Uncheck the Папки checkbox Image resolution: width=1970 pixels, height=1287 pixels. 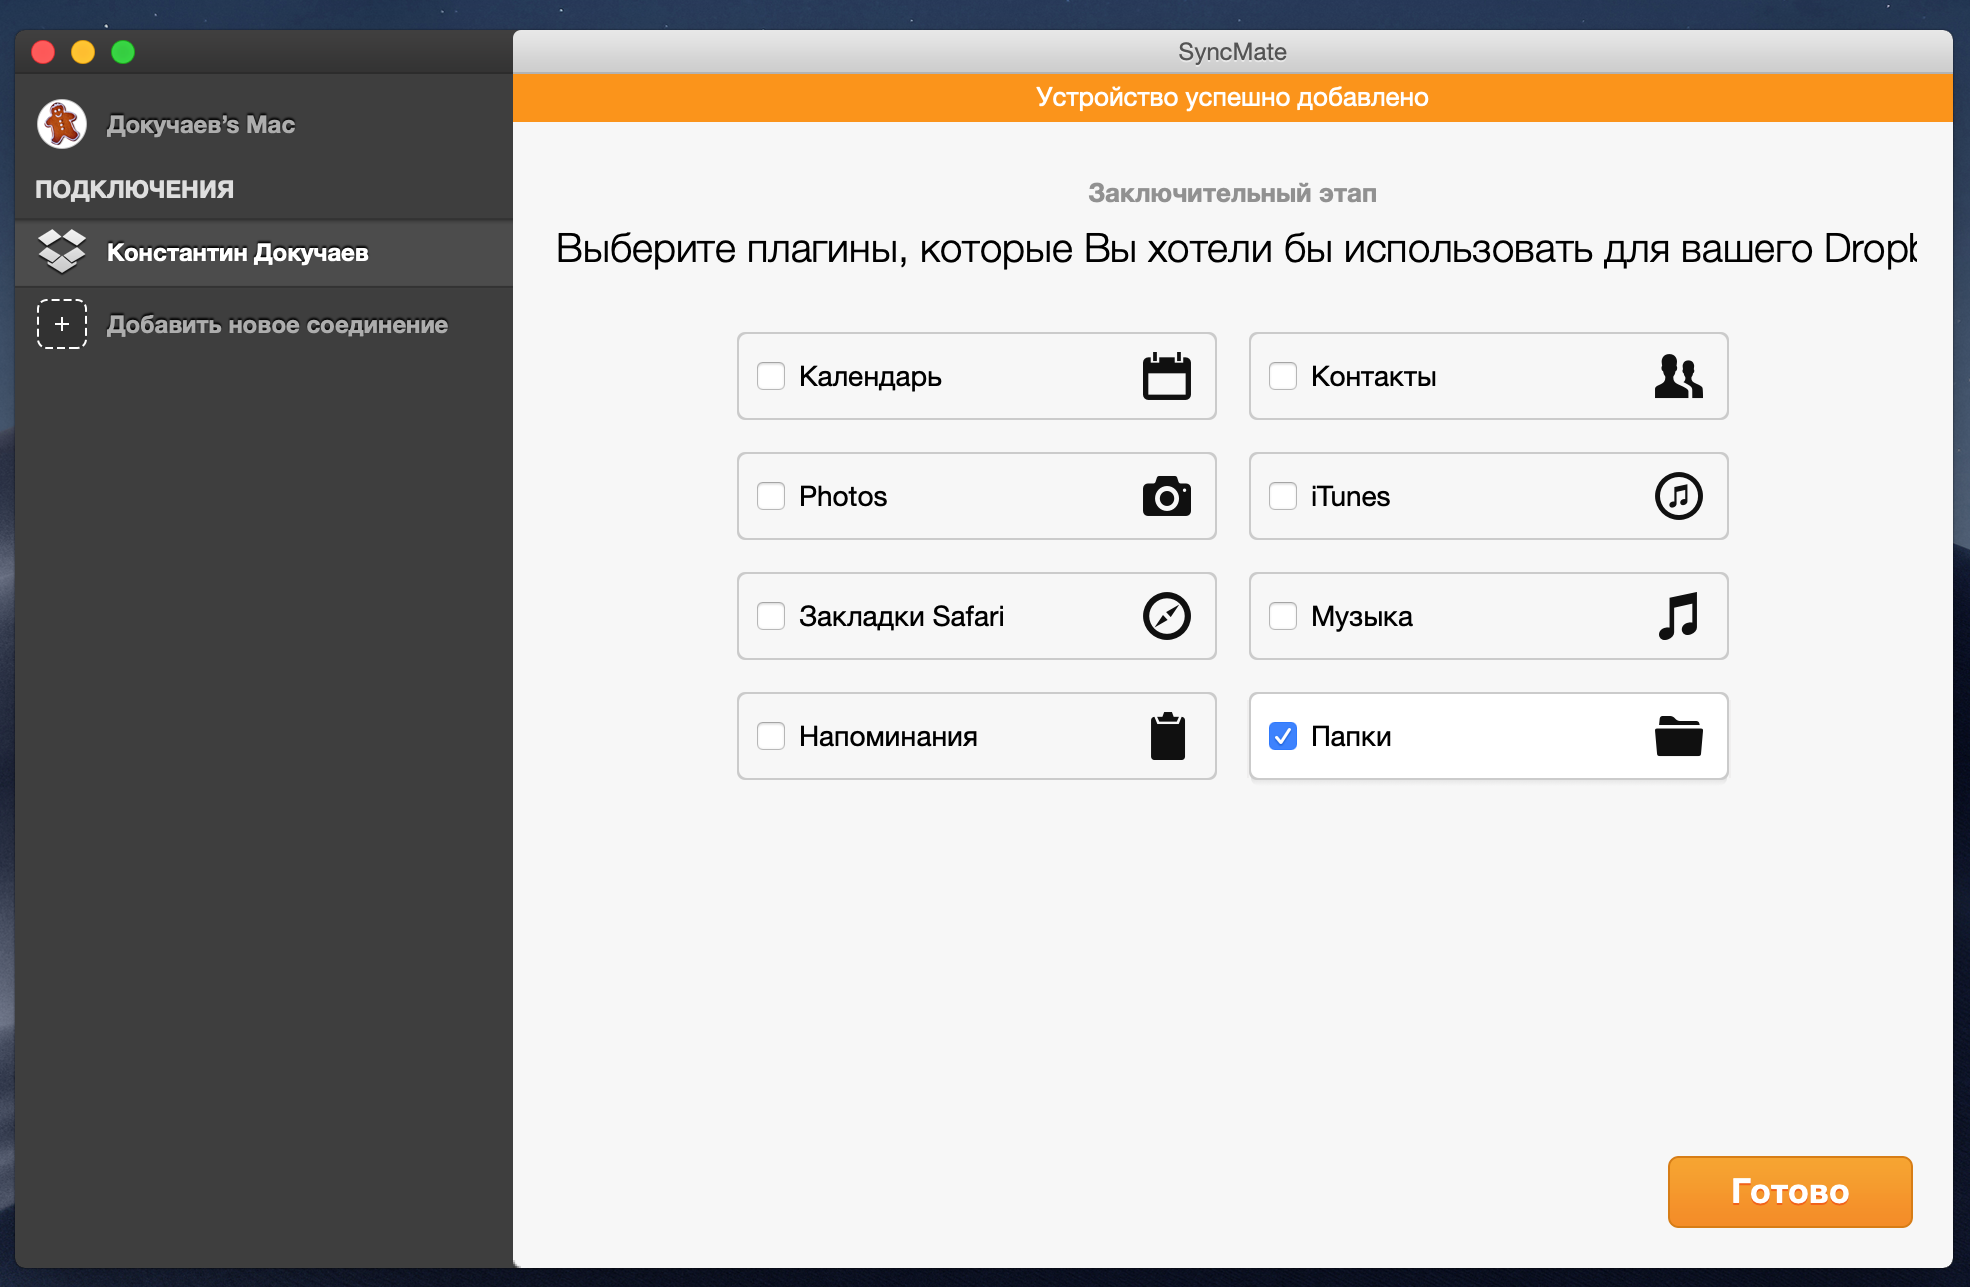click(1282, 737)
